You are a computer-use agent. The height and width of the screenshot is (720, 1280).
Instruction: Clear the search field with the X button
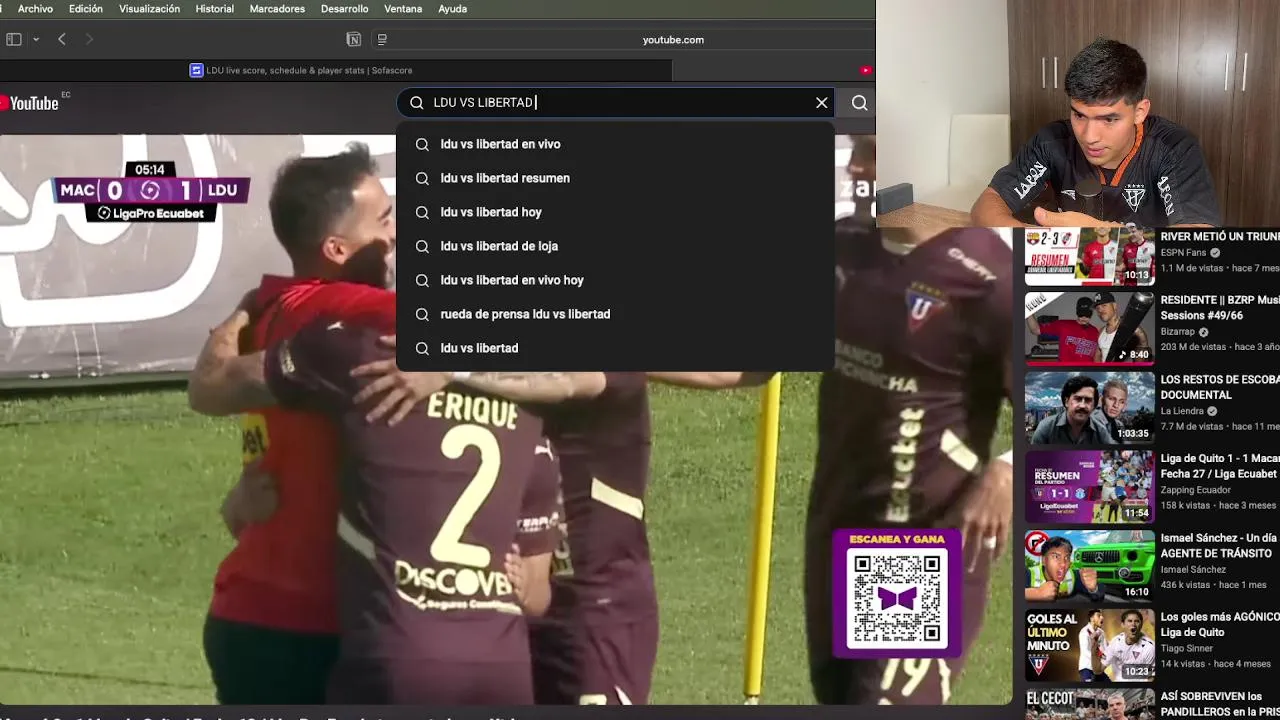[x=822, y=103]
